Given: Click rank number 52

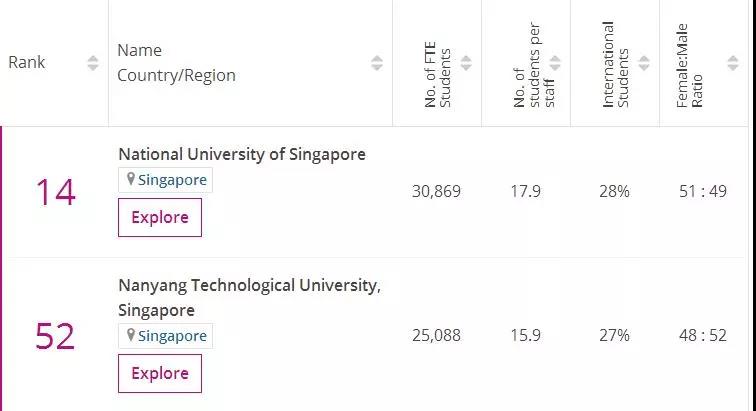Looking at the screenshot, I should (x=56, y=336).
